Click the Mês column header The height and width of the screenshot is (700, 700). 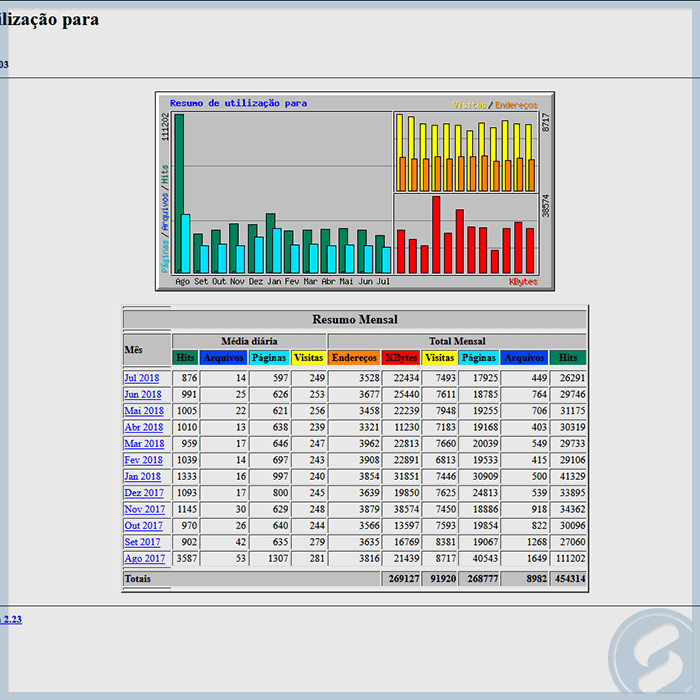coord(133,350)
